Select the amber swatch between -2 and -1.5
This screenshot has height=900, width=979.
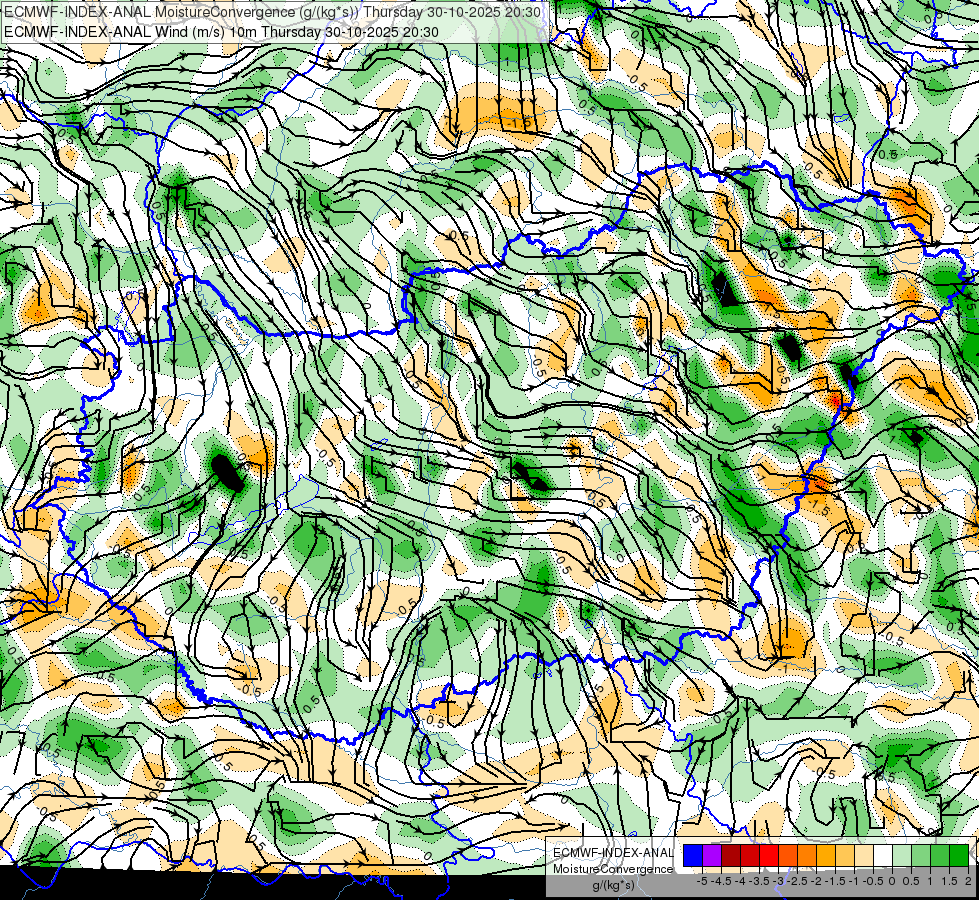pyautogui.click(x=826, y=856)
